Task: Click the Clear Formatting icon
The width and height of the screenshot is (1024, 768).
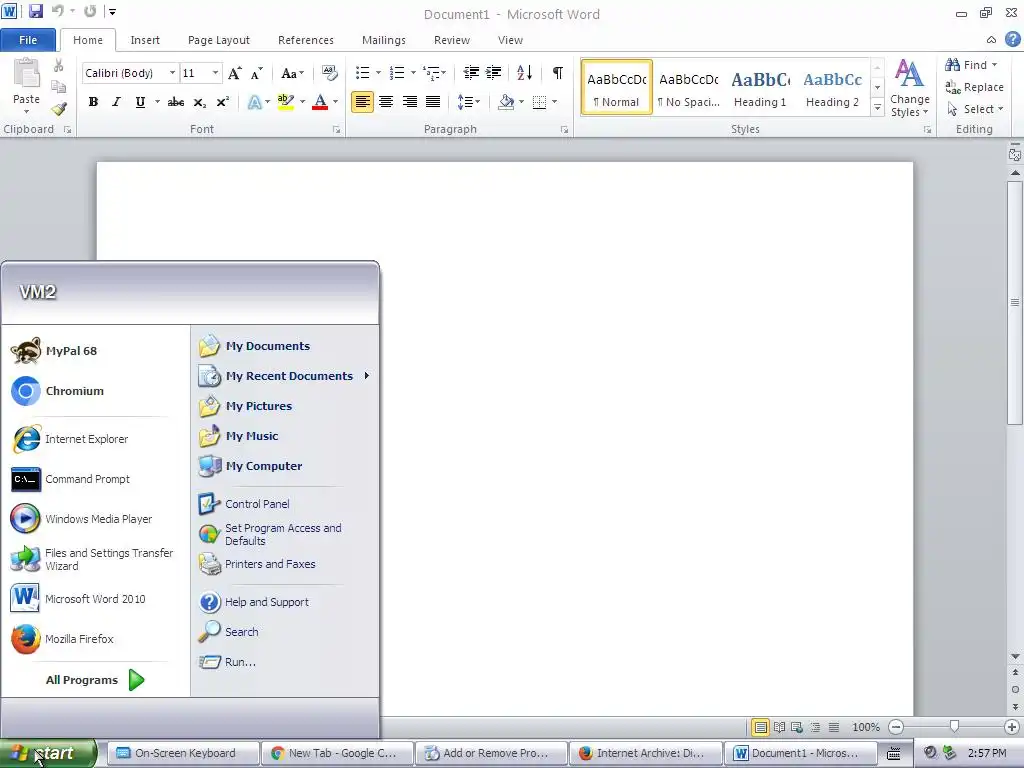Action: 330,72
